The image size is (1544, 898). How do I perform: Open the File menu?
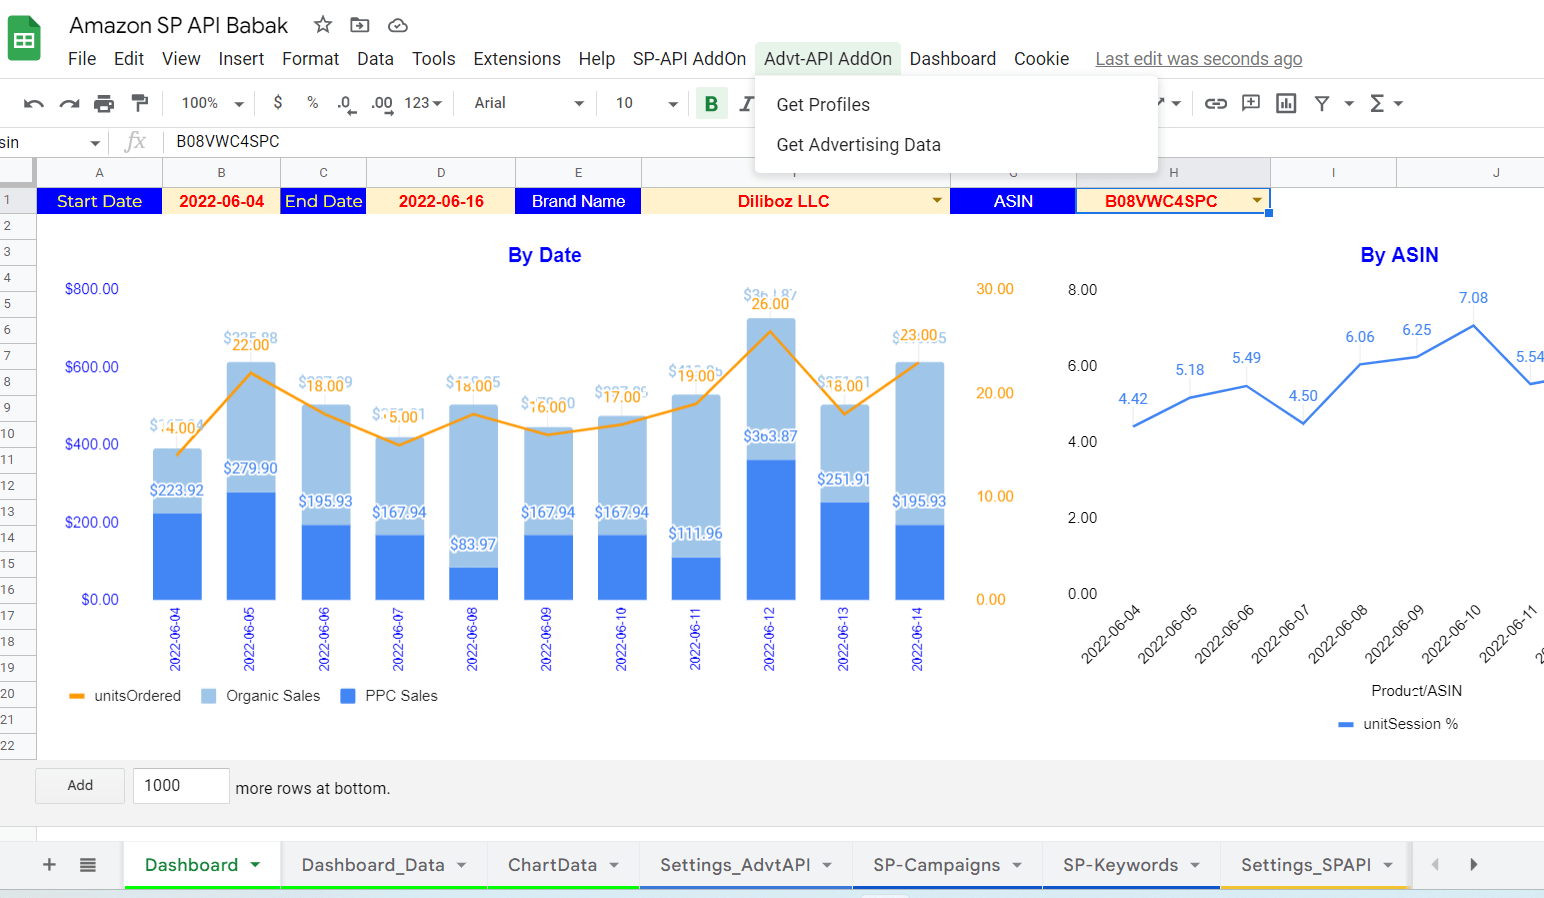82,59
